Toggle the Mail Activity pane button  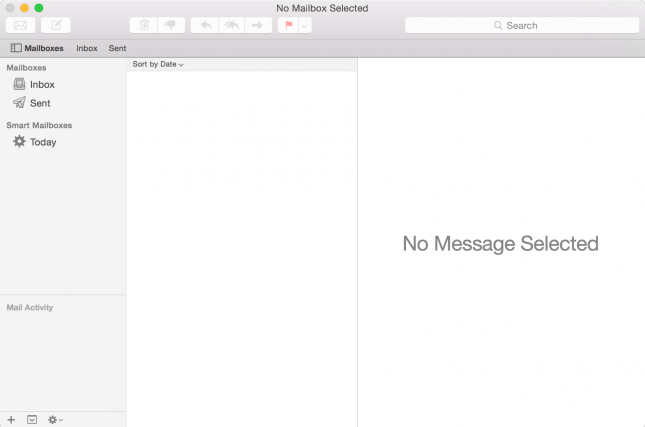click(32, 420)
